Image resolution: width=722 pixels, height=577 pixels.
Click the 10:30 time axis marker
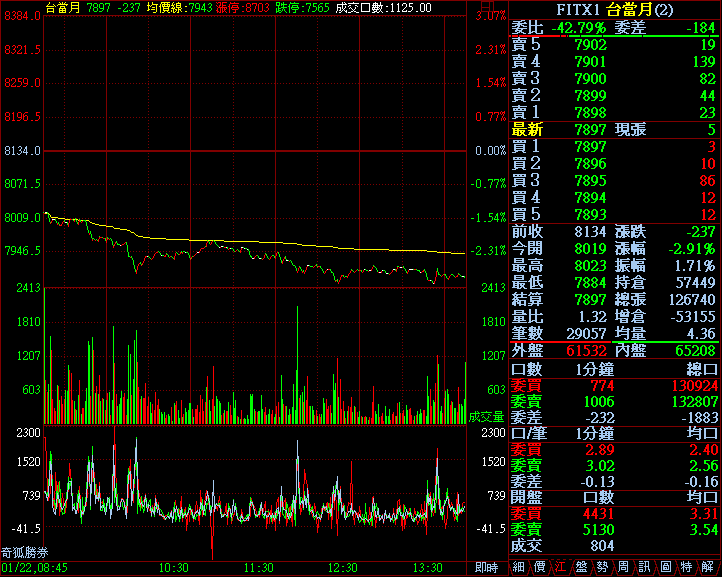(x=174, y=568)
